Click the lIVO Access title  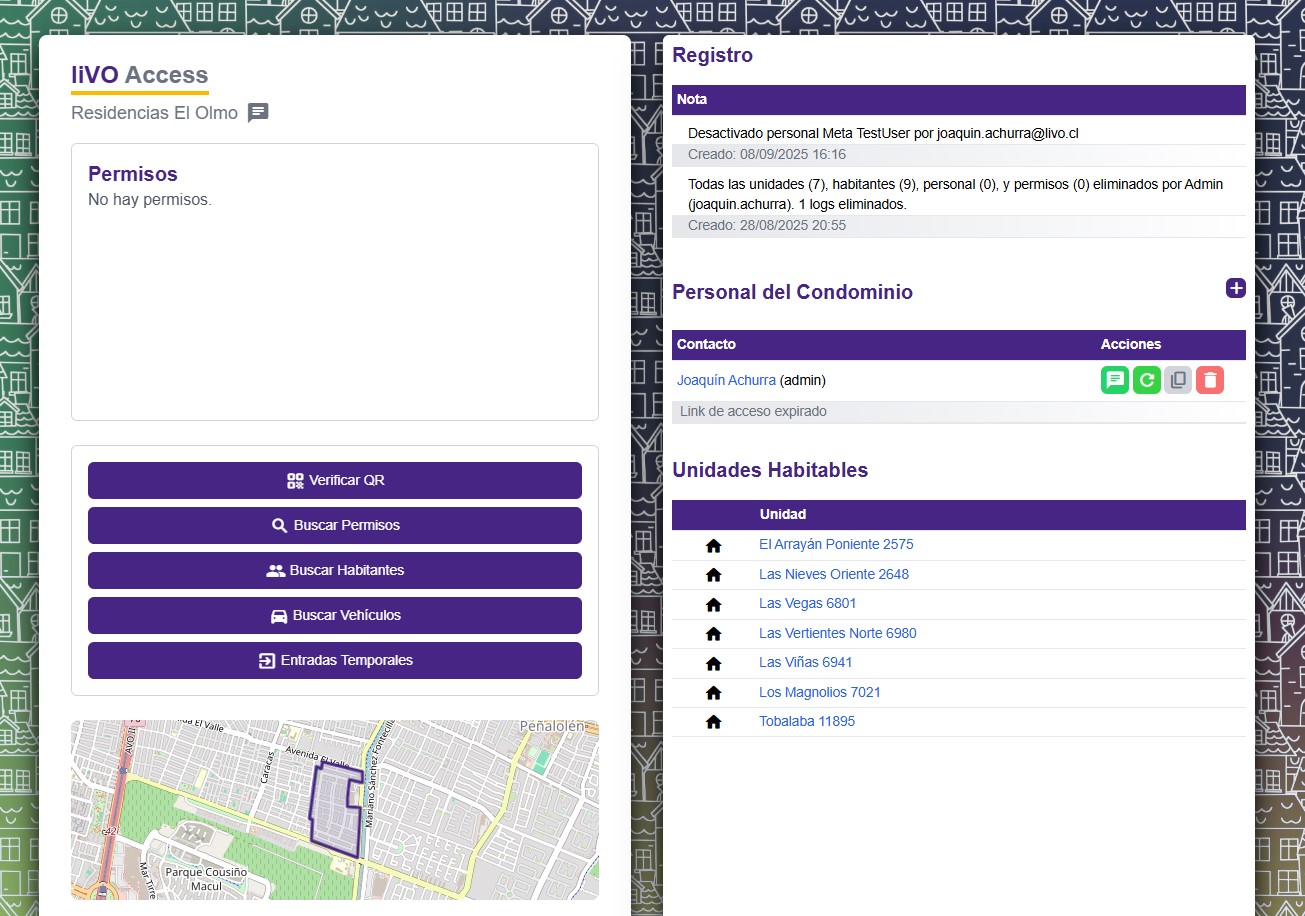[140, 75]
